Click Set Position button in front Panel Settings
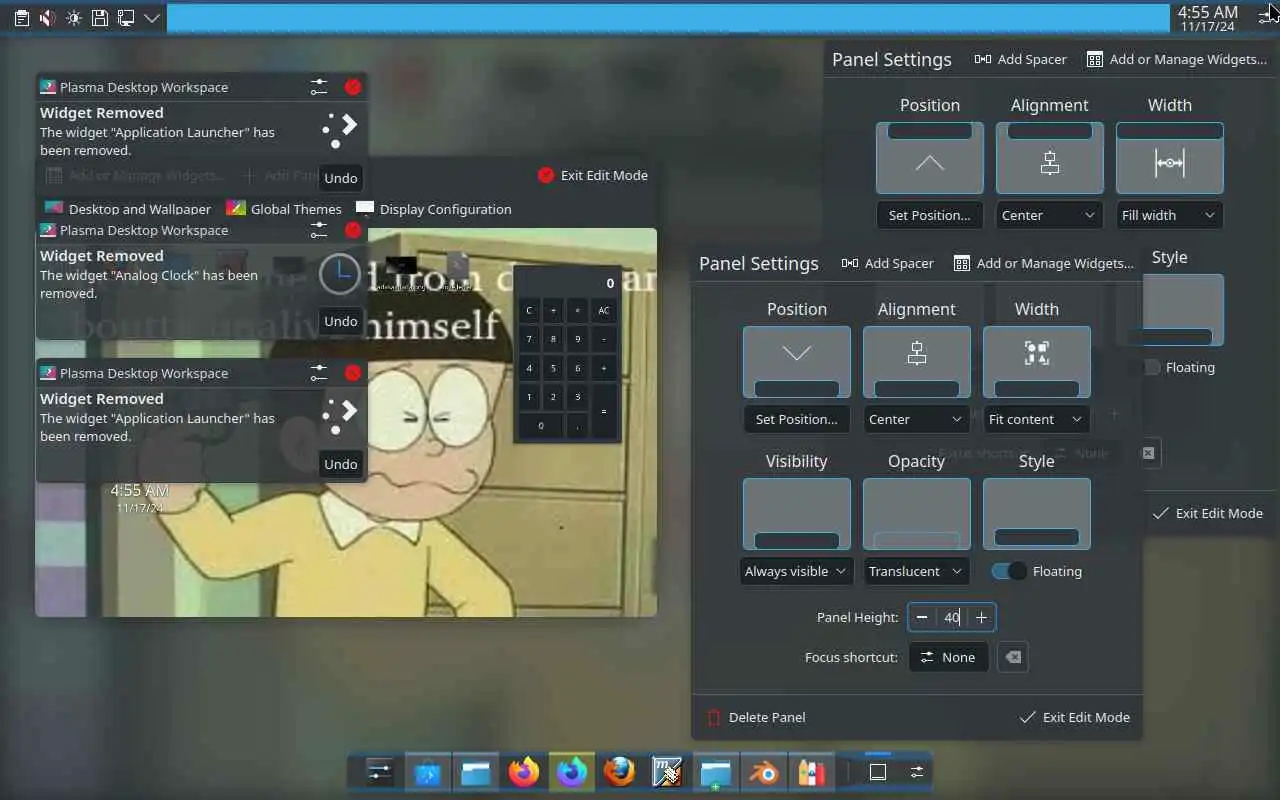 pos(797,419)
